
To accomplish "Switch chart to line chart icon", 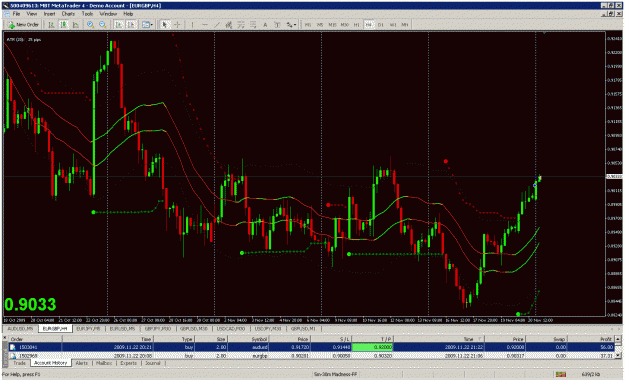I will point(75,25).
